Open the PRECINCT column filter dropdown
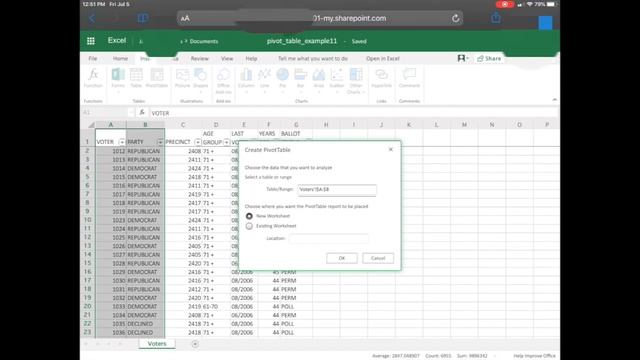This screenshot has height=360, width=640. click(x=198, y=142)
